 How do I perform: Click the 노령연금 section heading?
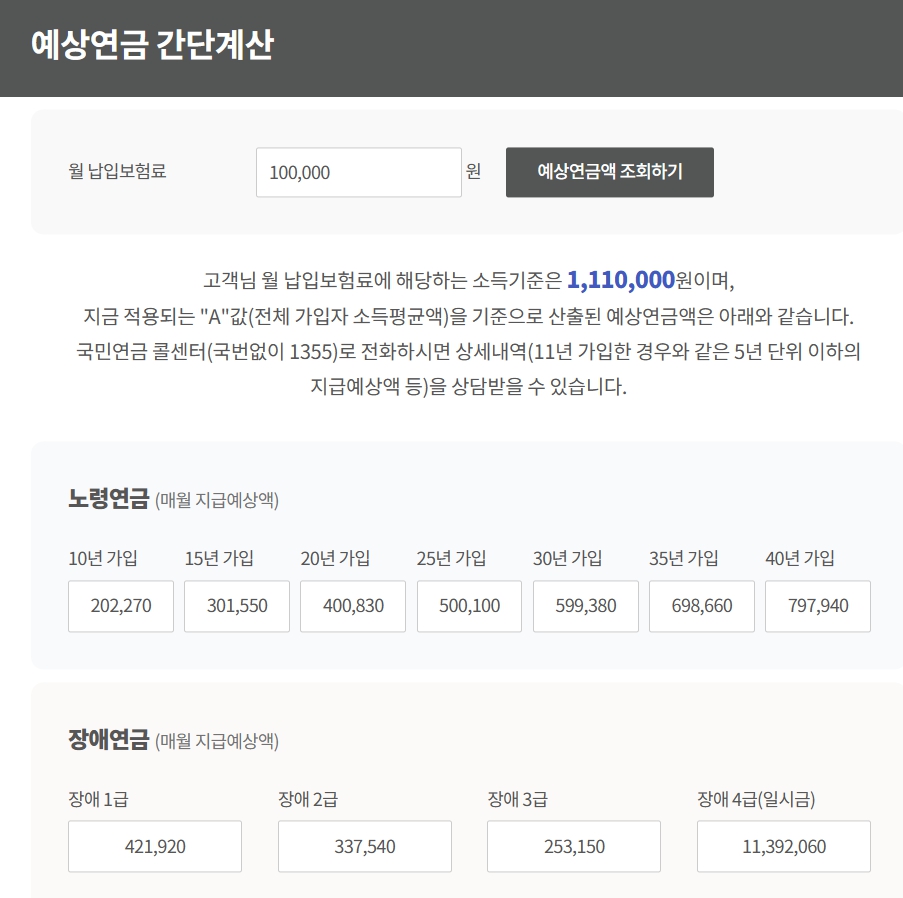[x=109, y=499]
